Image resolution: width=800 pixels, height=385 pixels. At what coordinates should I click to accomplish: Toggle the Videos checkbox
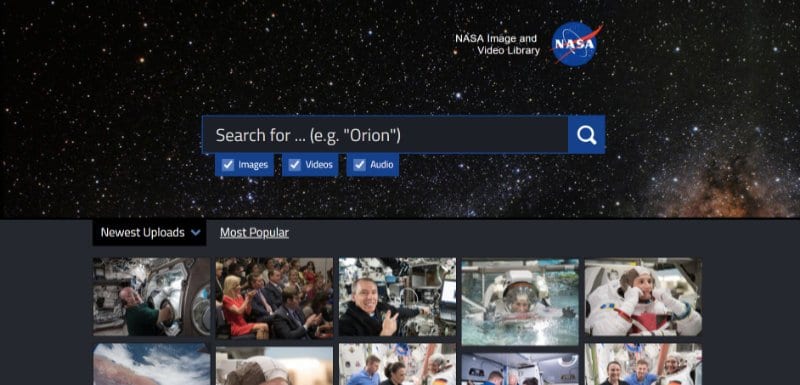(x=294, y=165)
